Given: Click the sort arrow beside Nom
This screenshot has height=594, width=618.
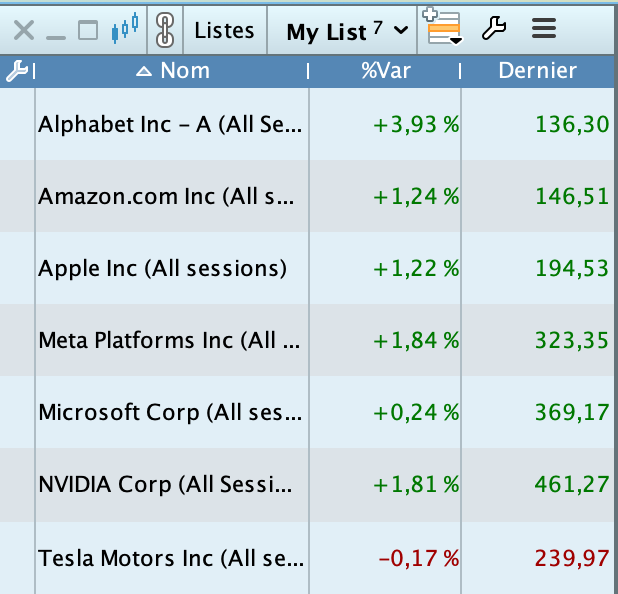Looking at the screenshot, I should pyautogui.click(x=145, y=71).
